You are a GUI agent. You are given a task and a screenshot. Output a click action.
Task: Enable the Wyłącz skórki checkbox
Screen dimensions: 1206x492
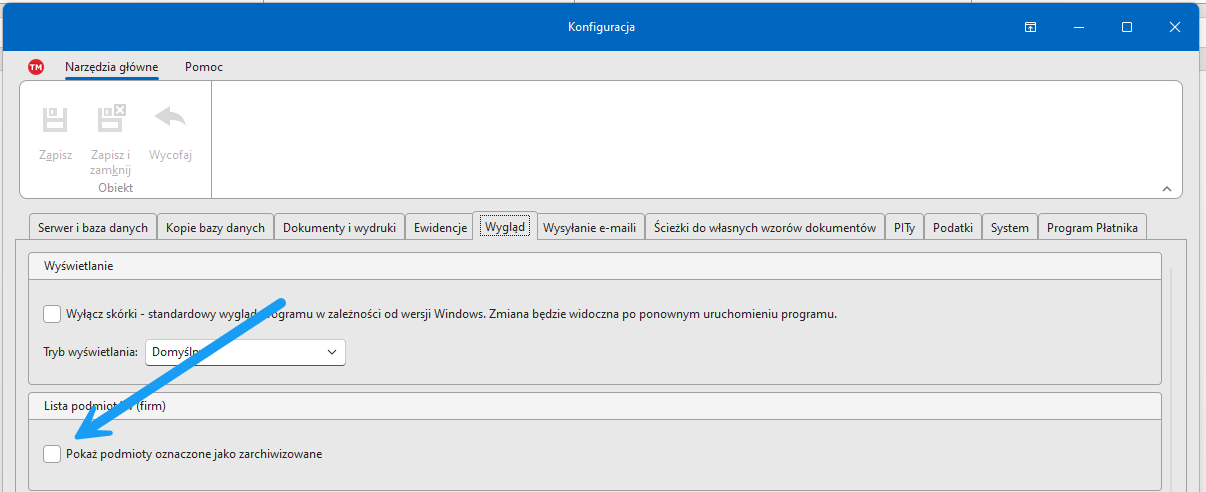point(52,314)
